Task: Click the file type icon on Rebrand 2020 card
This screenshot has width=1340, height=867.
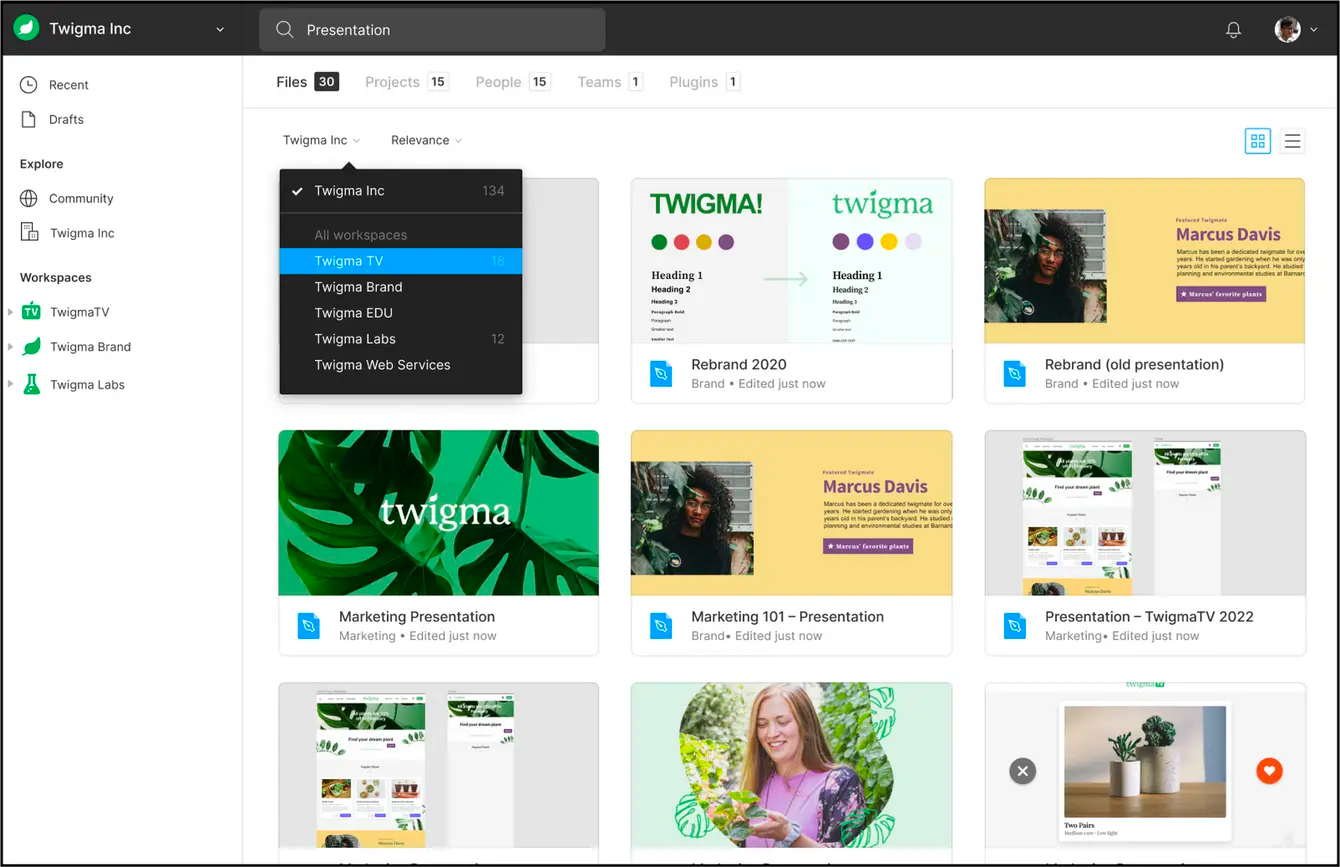Action: click(x=661, y=374)
